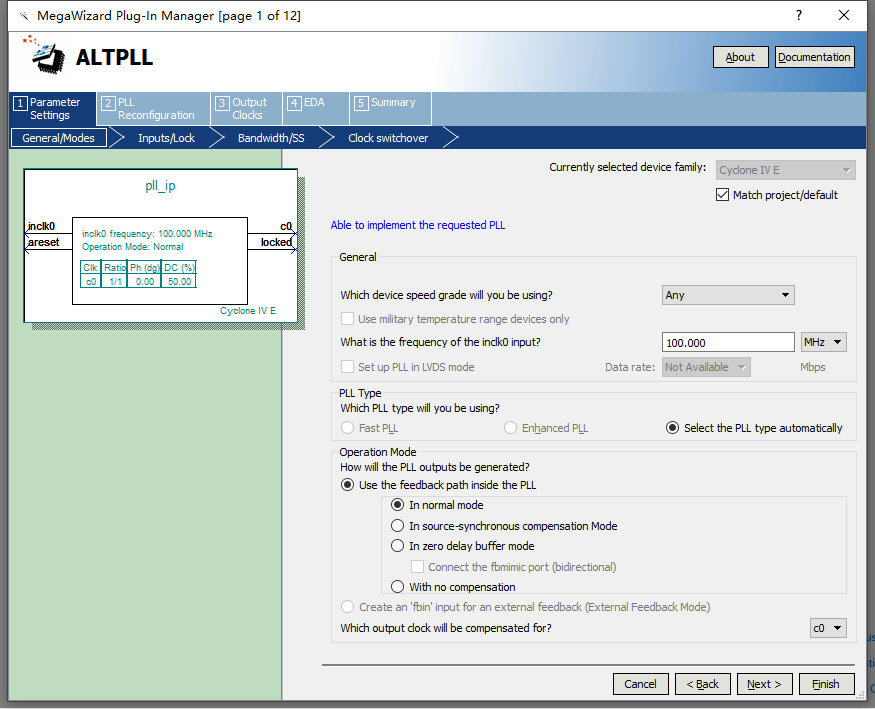Click 'Operation Mode: Normal' text in diagram
Screen dimensions: 875x709
pos(133,247)
